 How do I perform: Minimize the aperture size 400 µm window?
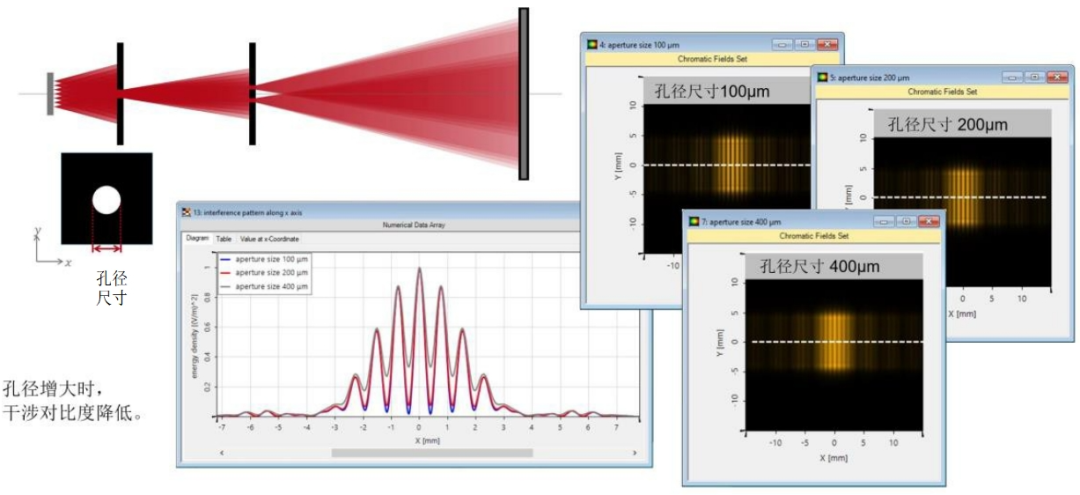click(884, 222)
